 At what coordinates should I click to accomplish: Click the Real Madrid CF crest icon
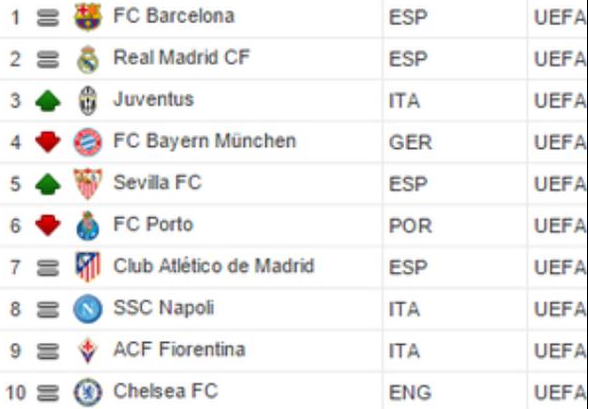(x=88, y=59)
